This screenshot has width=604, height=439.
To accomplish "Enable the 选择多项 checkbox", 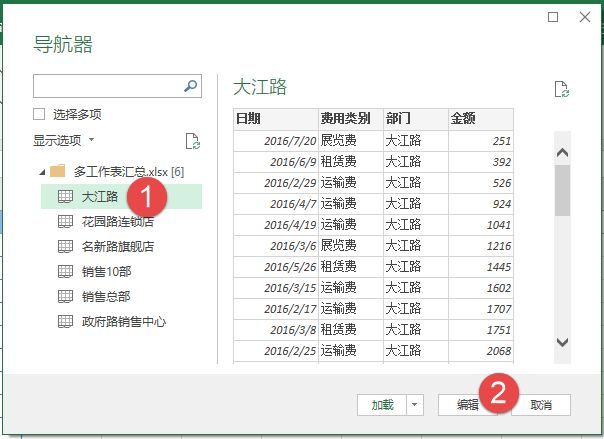I will tap(39, 114).
